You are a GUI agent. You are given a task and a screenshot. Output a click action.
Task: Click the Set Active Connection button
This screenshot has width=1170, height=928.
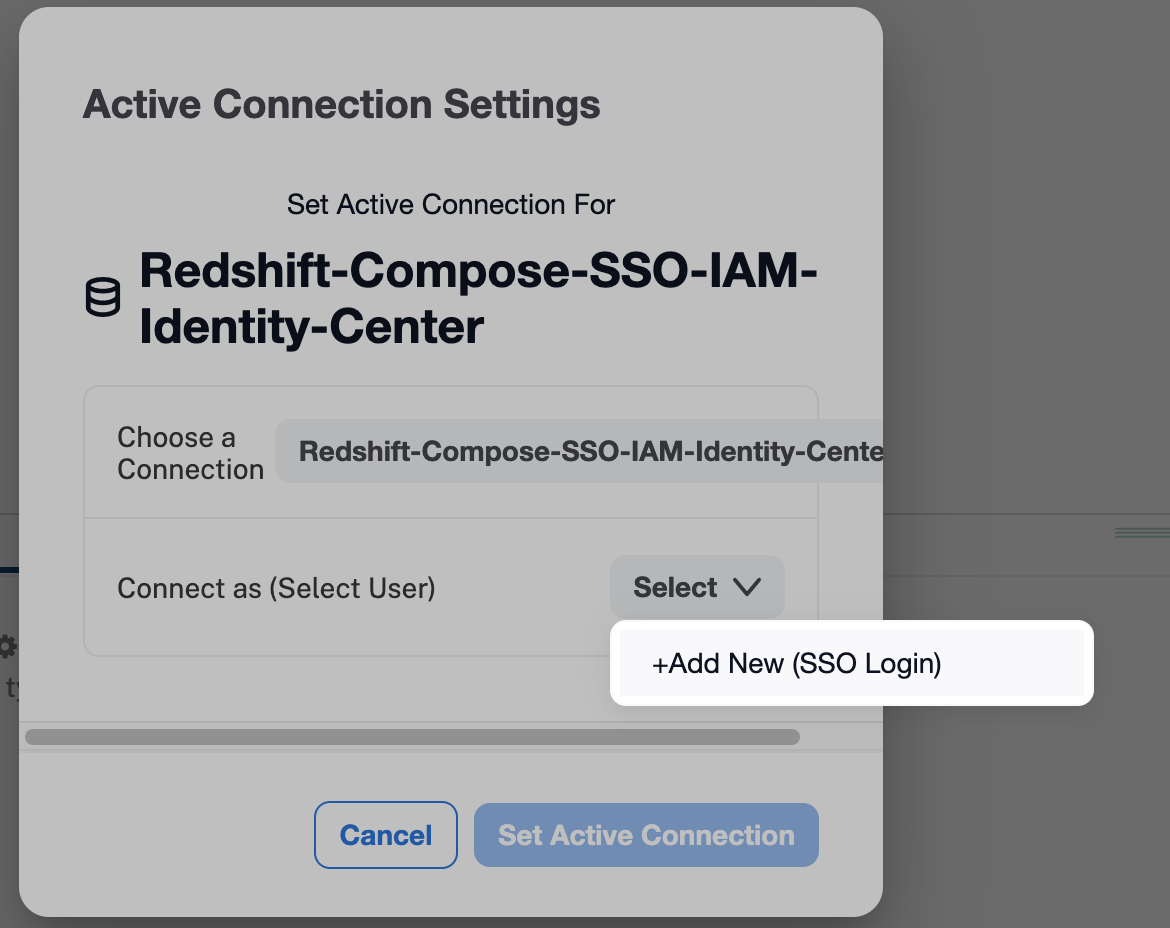point(646,835)
